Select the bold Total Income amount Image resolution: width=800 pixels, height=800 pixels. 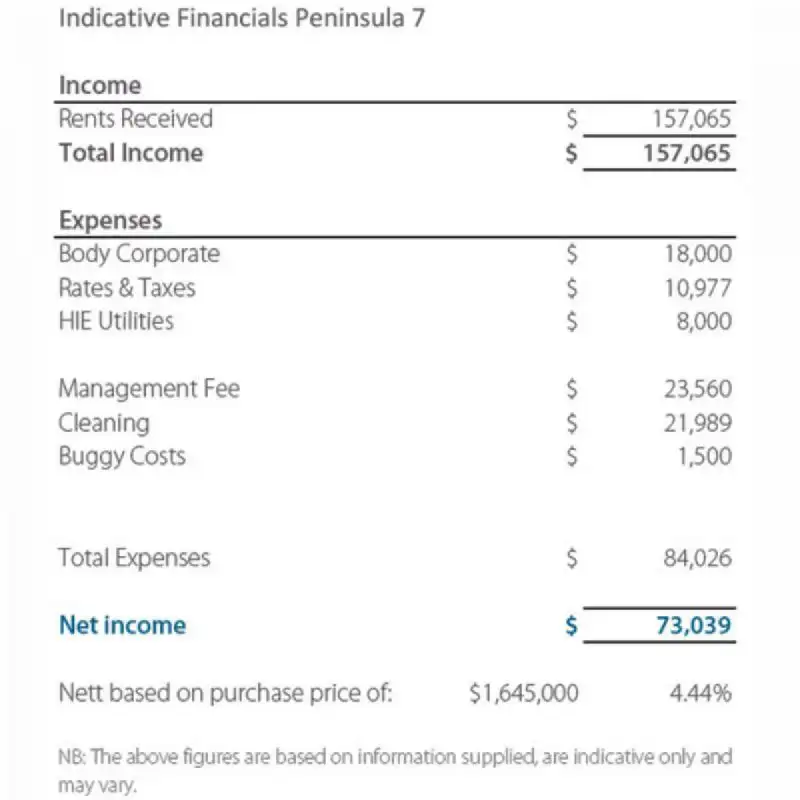691,154
